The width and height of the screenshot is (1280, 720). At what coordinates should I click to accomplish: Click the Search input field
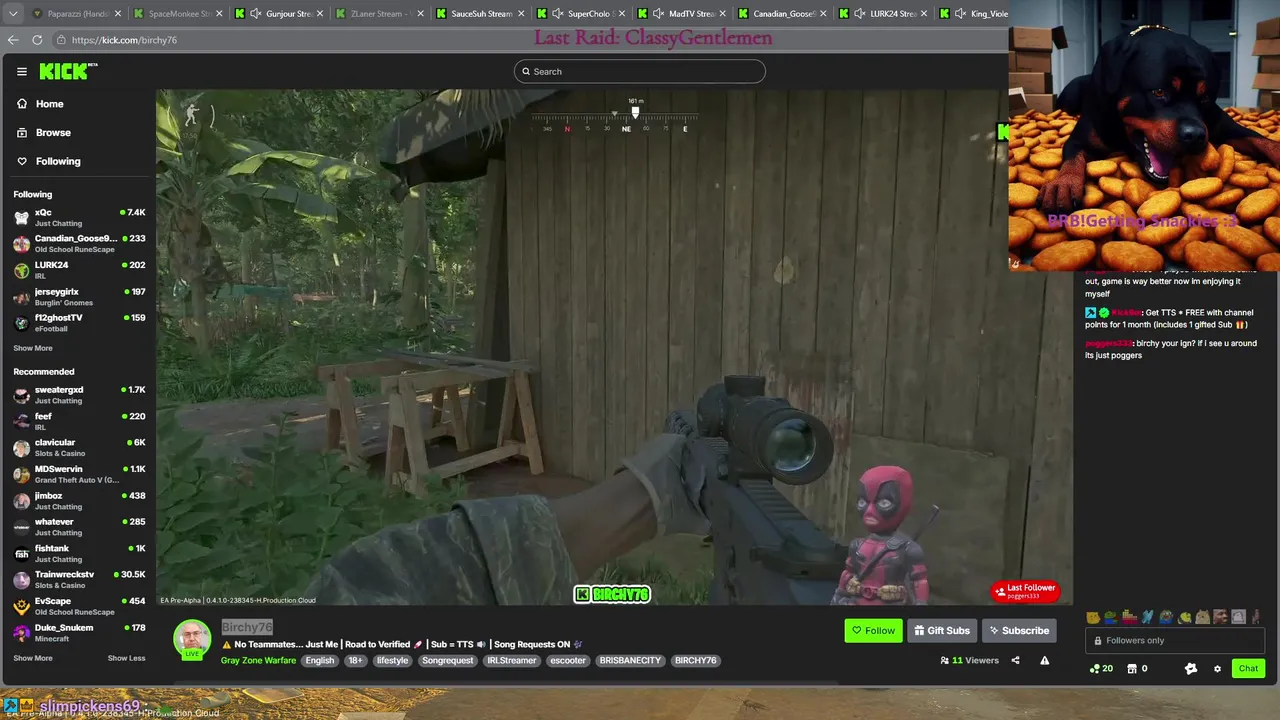click(640, 71)
